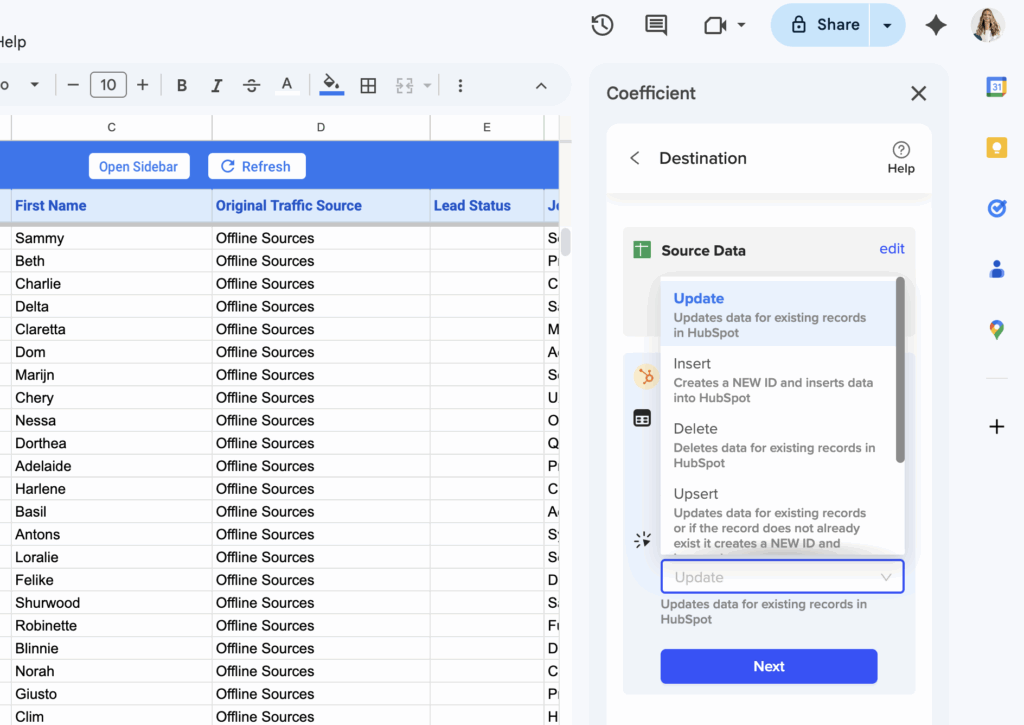This screenshot has width=1024, height=725.
Task: Ask Gemini with the sparkle icon
Action: [x=936, y=25]
